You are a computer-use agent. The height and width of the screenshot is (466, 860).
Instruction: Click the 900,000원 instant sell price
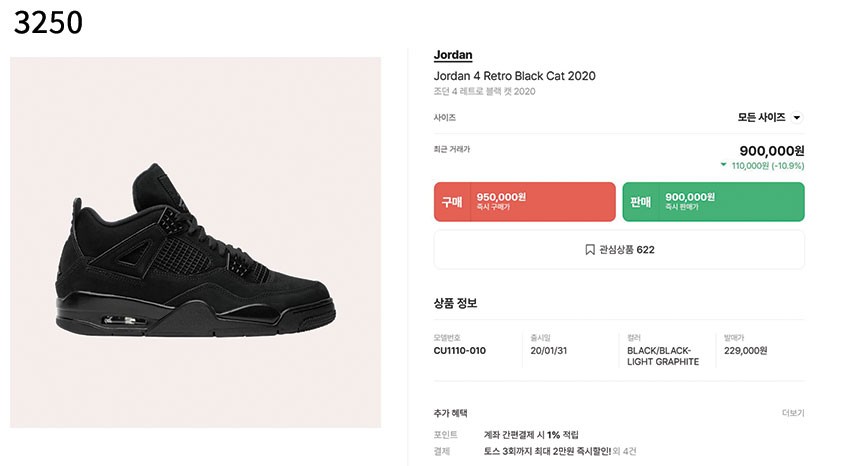point(689,197)
